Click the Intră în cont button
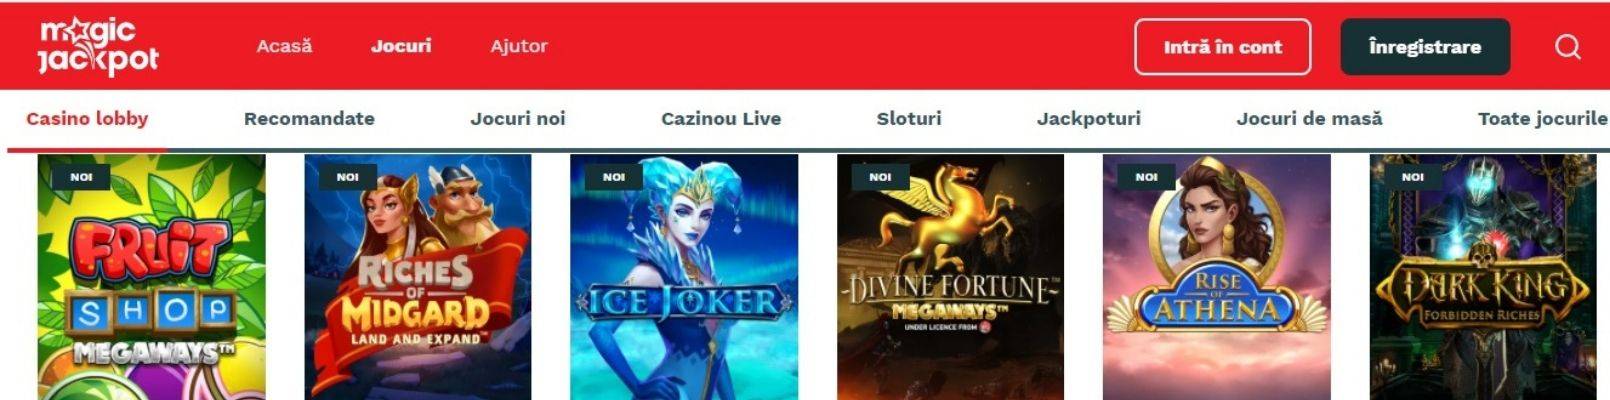Viewport: 1610px width, 400px height. pos(1222,47)
